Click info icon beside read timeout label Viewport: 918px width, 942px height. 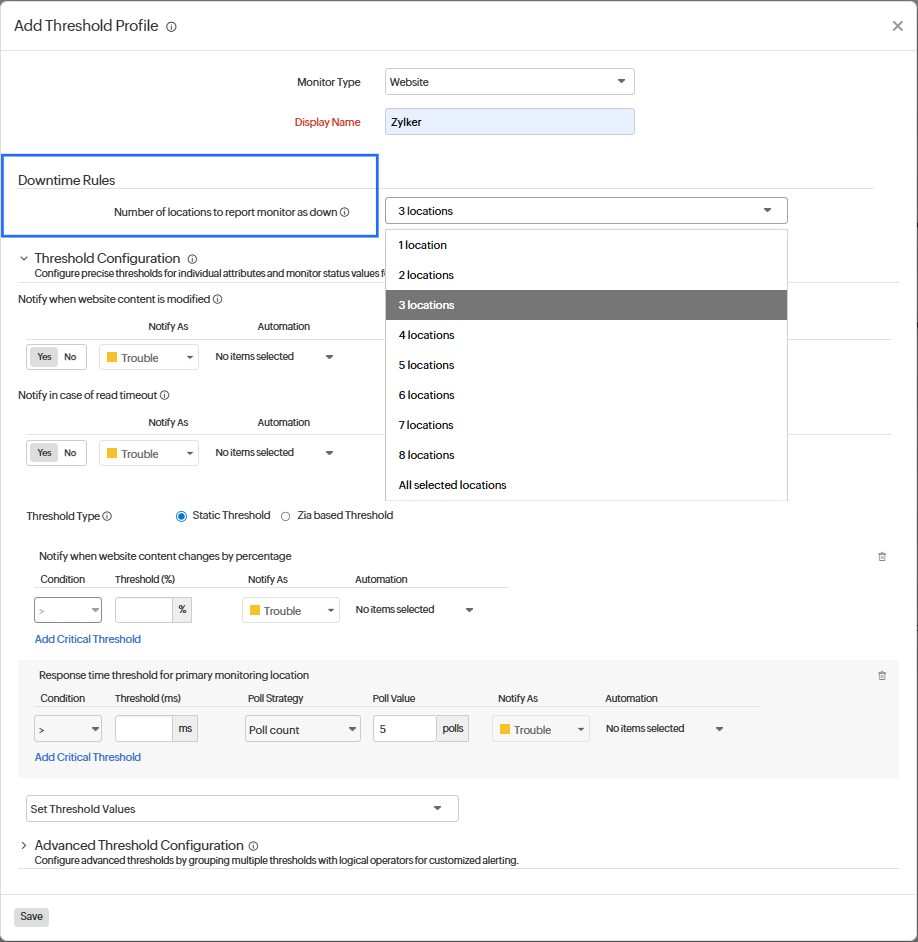point(165,395)
